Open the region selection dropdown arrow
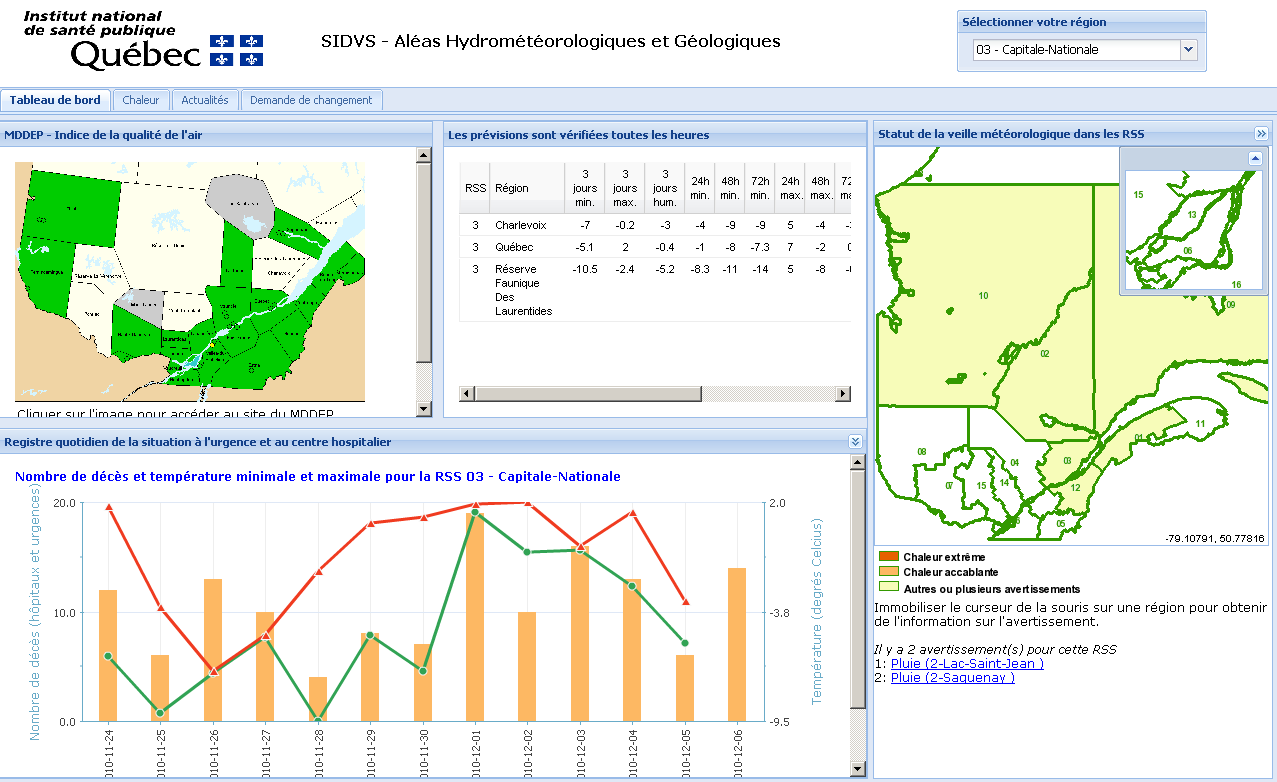The height and width of the screenshot is (782, 1277). 1188,49
